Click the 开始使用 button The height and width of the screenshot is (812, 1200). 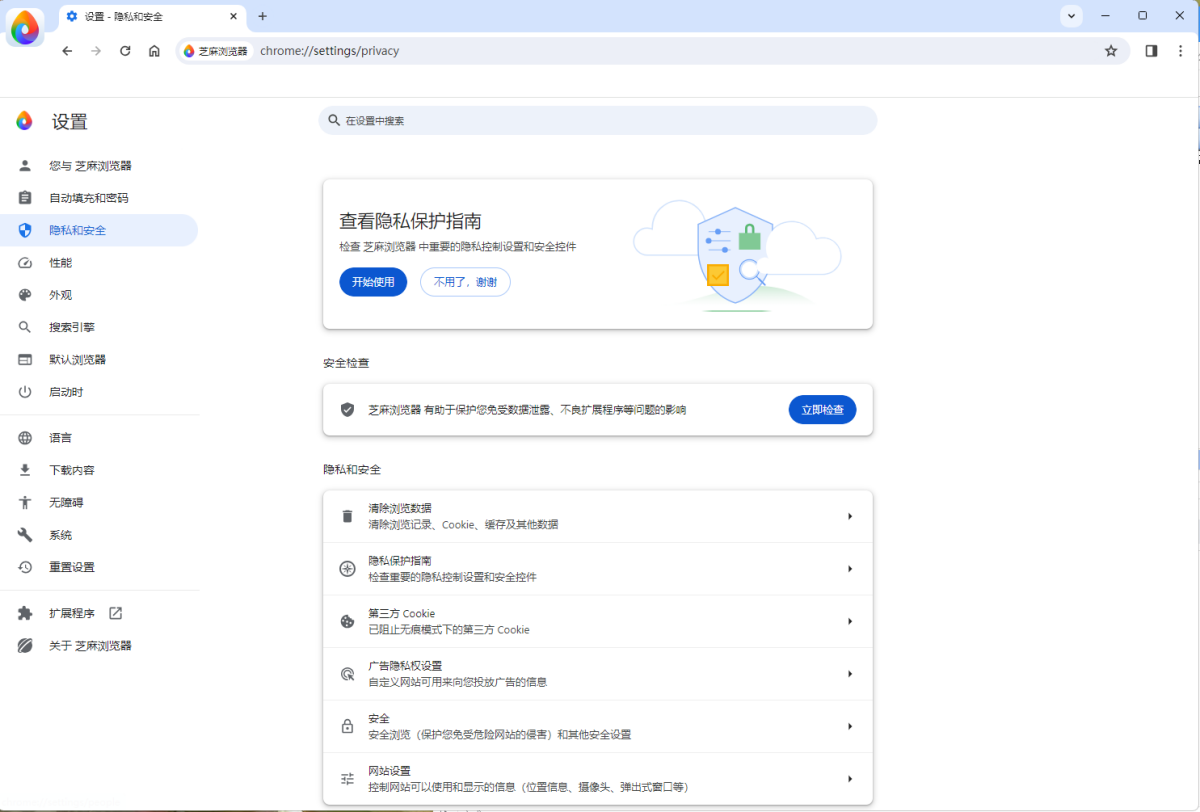coord(373,282)
